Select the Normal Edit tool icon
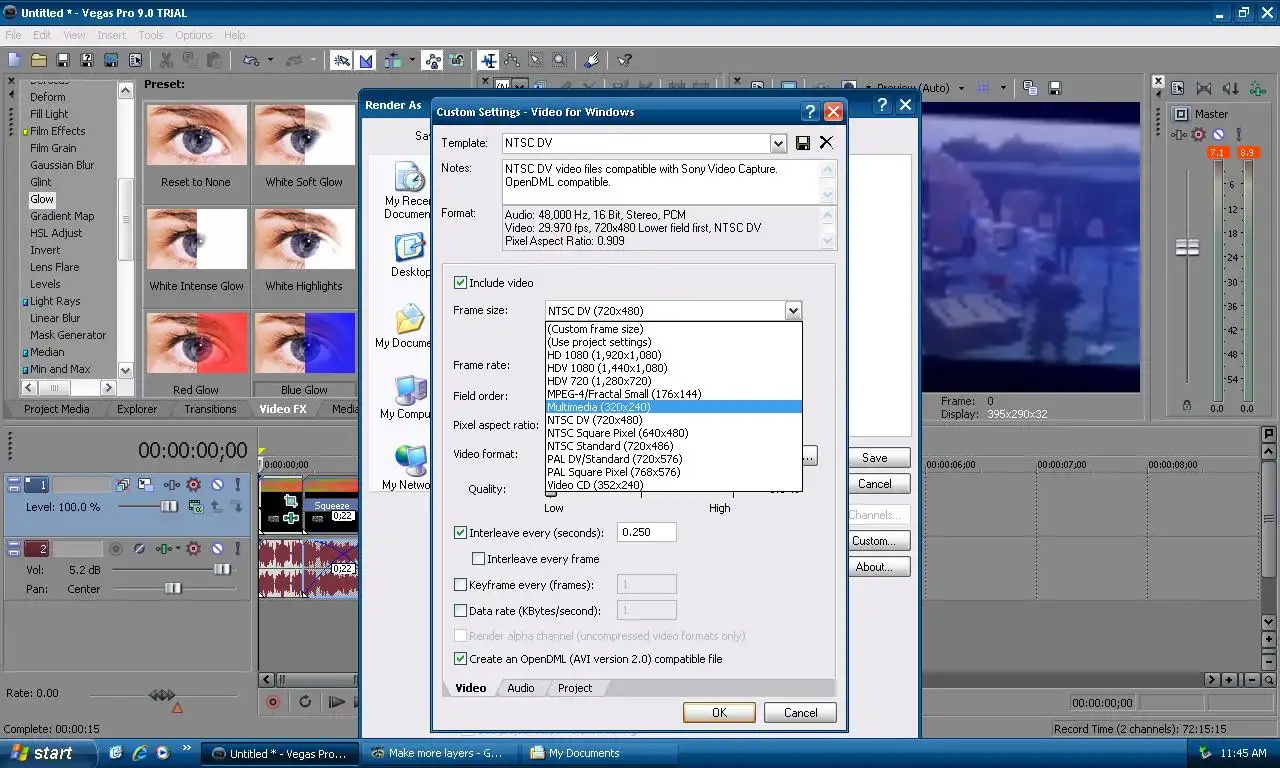This screenshot has width=1280, height=768. coord(488,60)
